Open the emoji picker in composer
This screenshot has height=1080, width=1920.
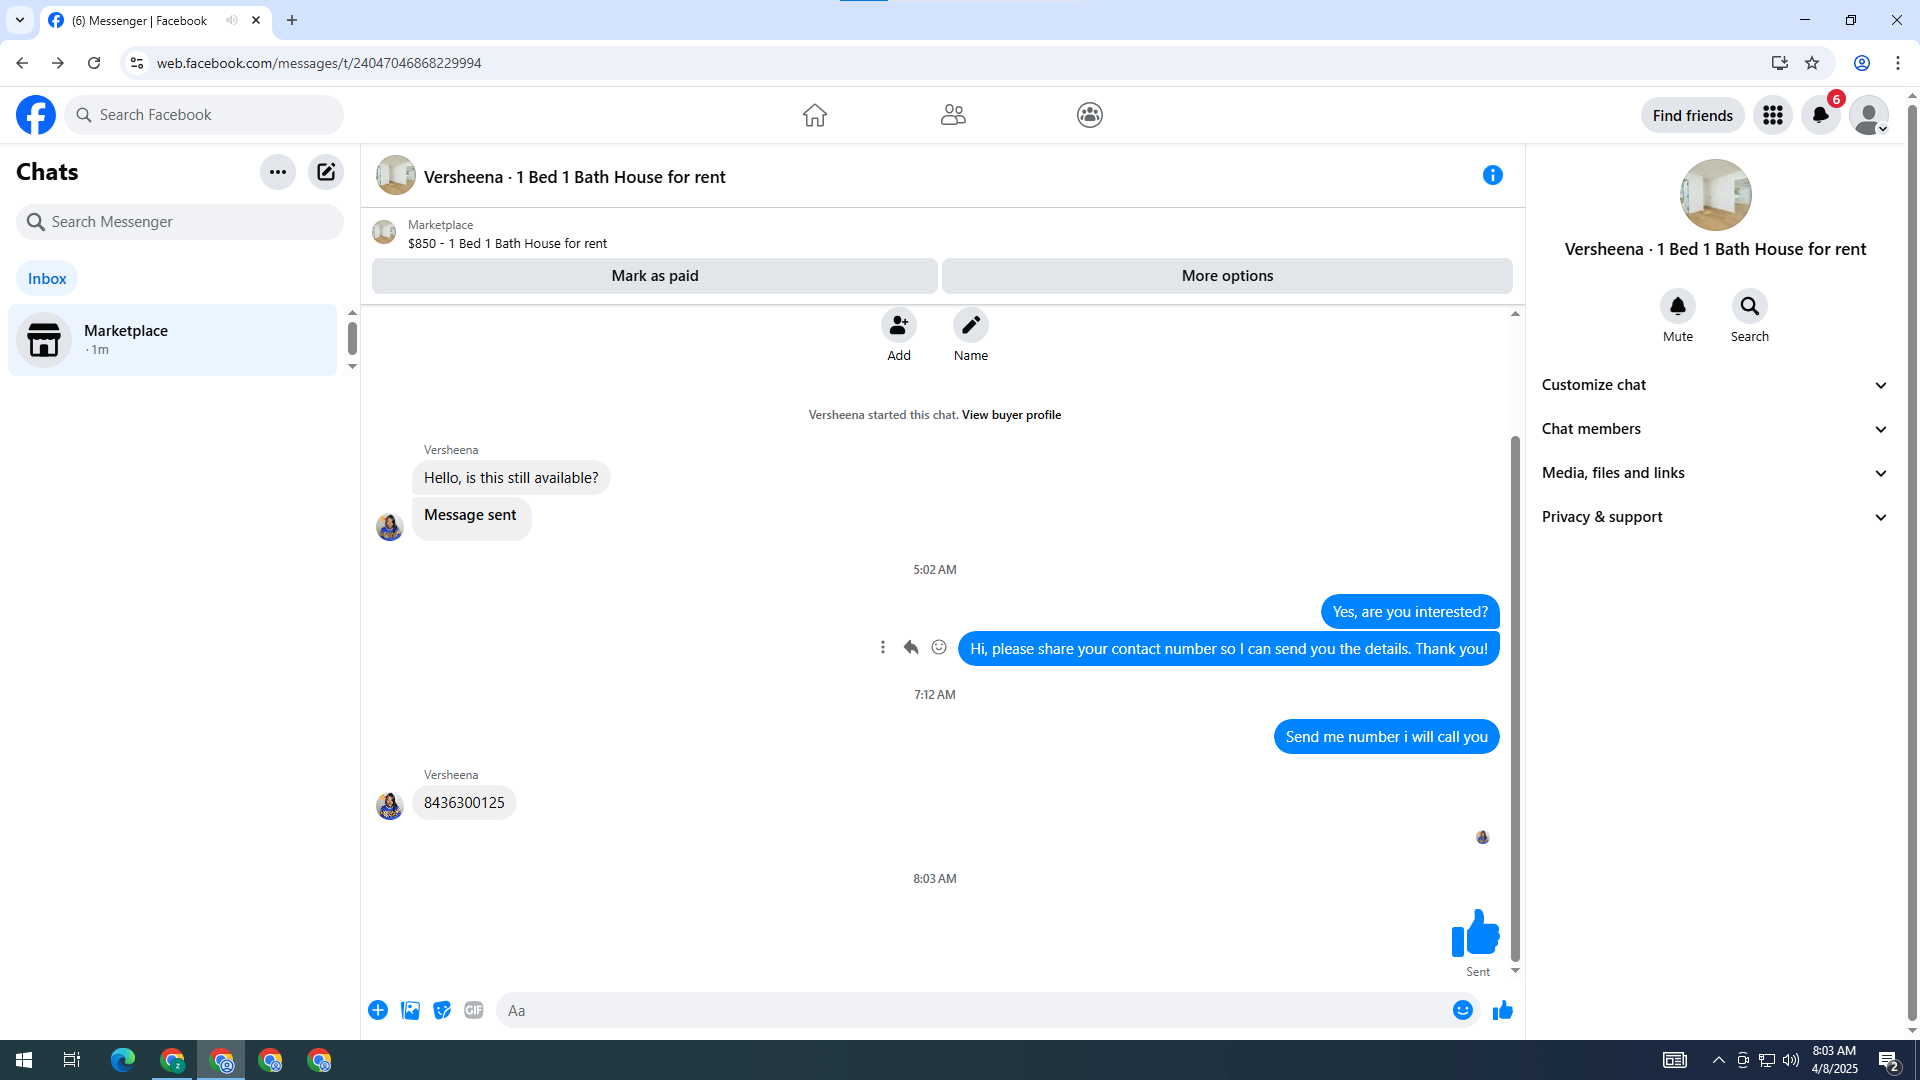pyautogui.click(x=1462, y=1010)
